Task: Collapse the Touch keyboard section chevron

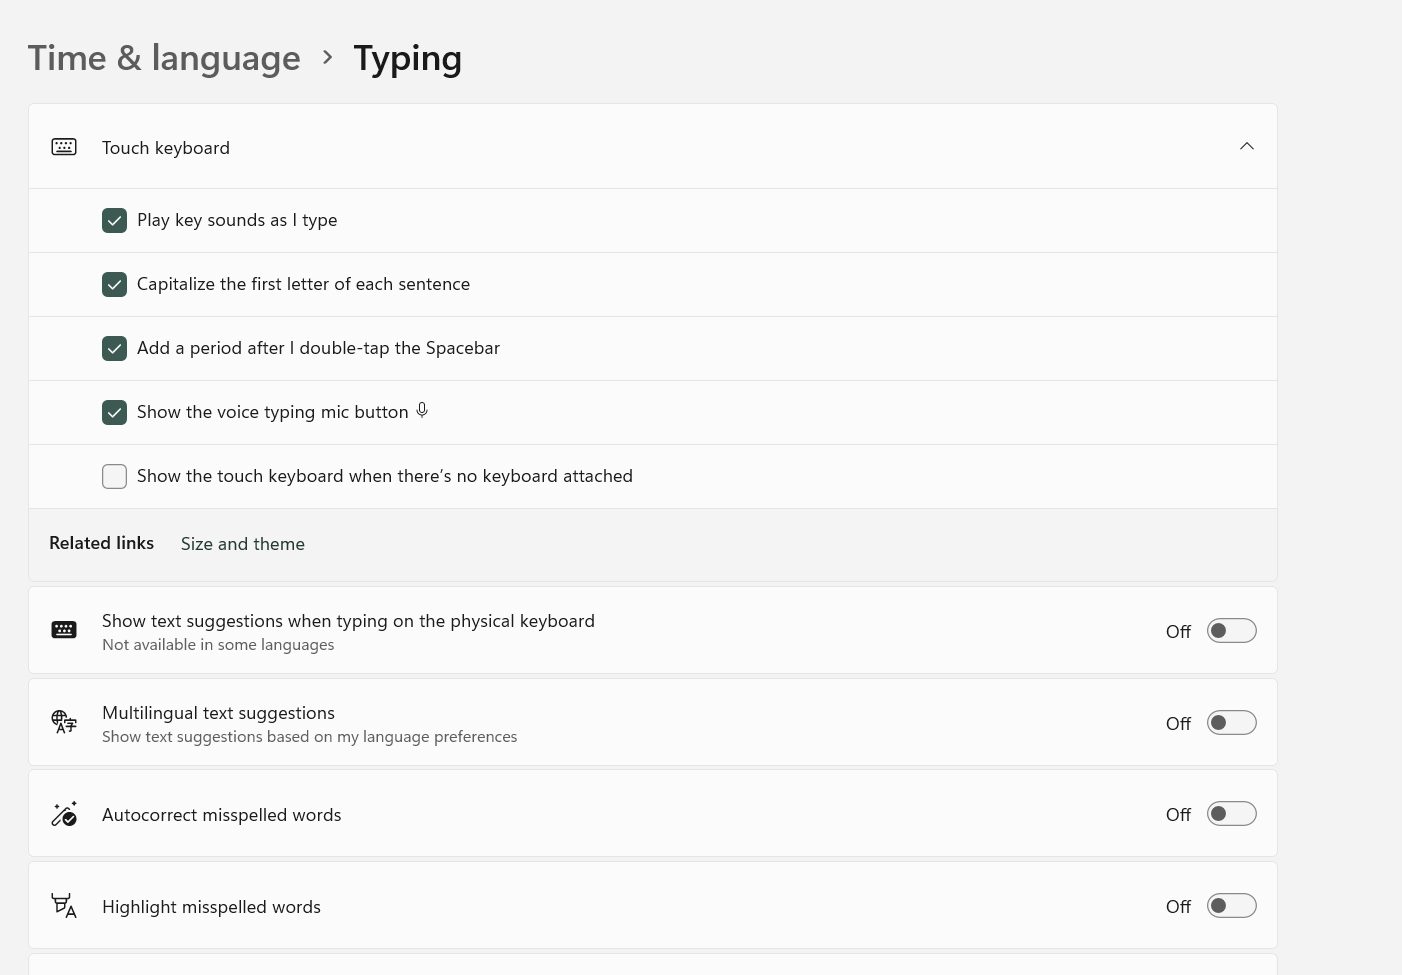Action: pyautogui.click(x=1246, y=147)
